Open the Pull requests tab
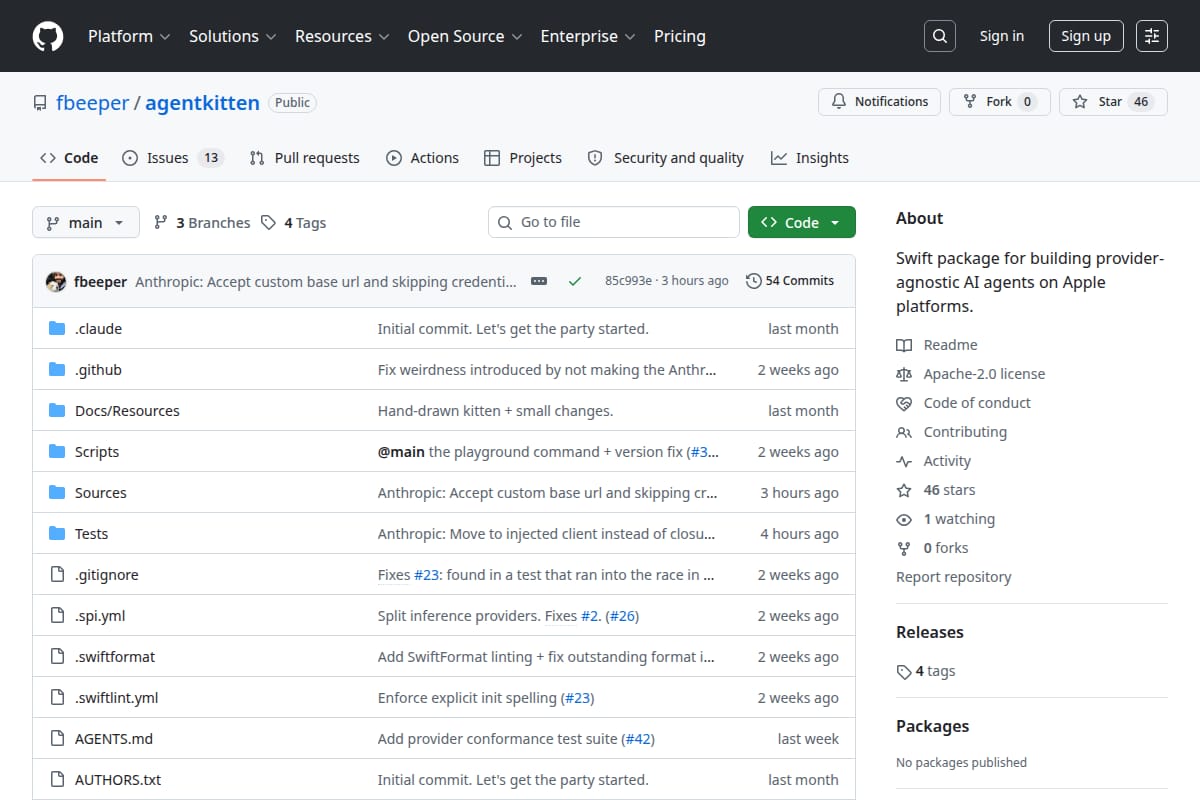 pos(304,158)
